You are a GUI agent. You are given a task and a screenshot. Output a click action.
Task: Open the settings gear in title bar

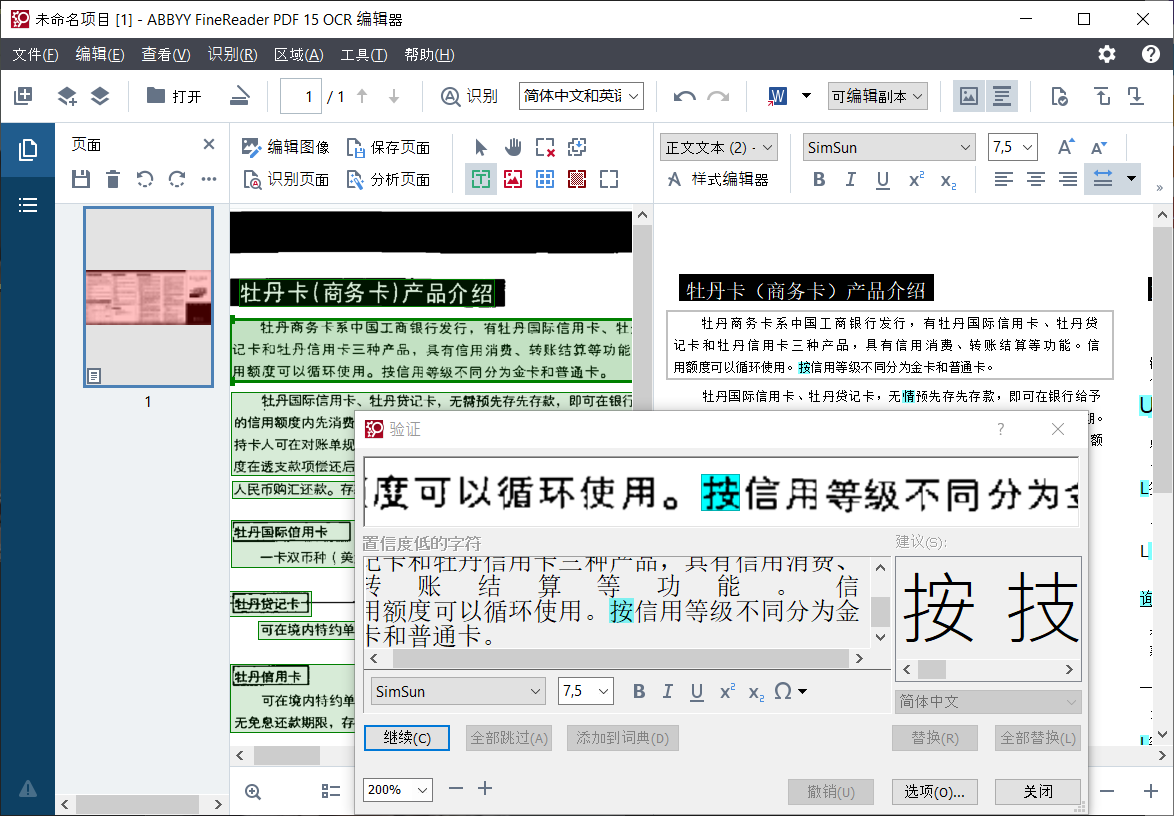tap(1107, 54)
